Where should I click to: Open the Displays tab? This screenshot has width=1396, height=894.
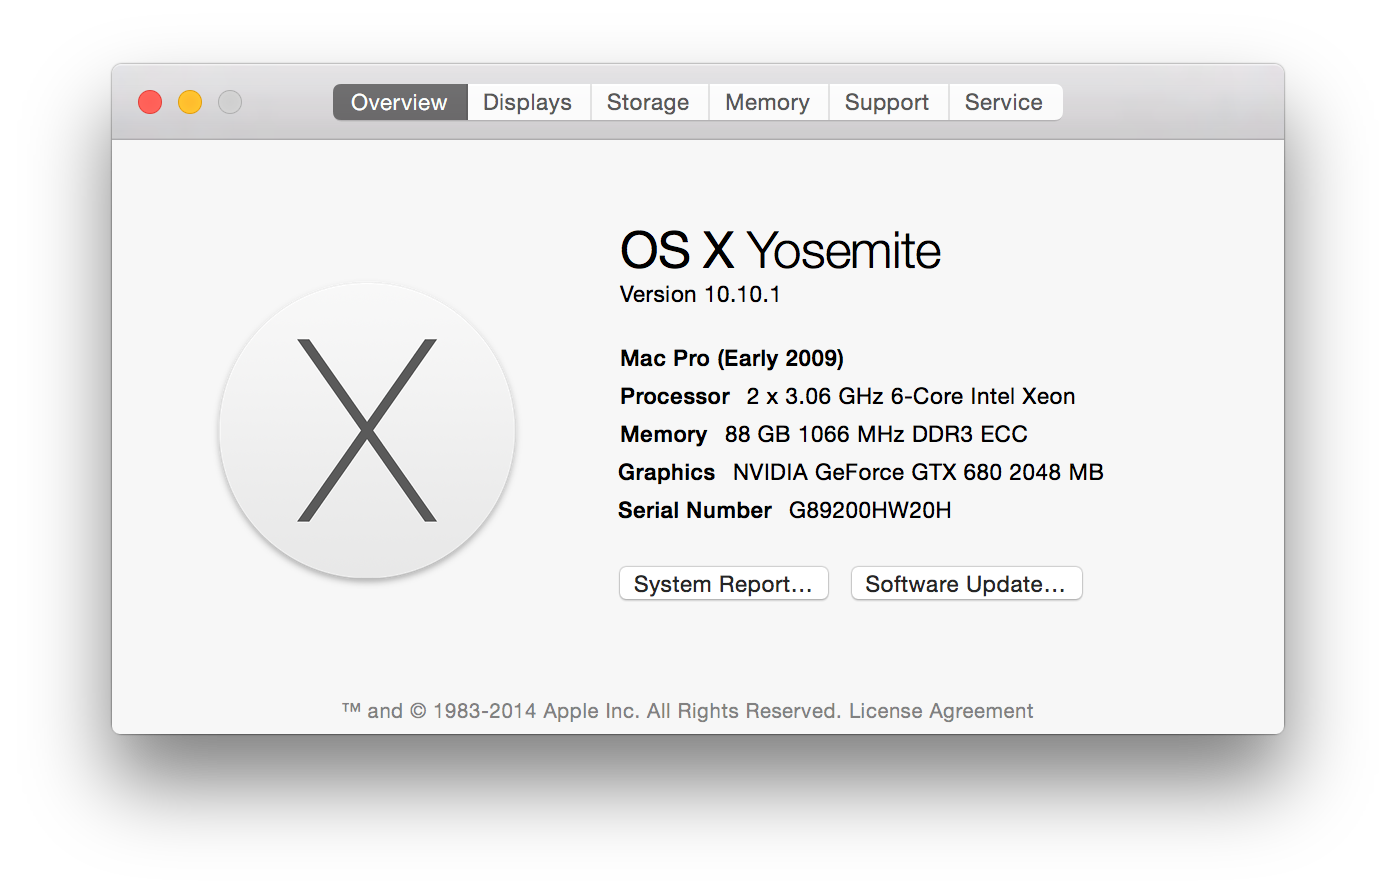coord(528,102)
